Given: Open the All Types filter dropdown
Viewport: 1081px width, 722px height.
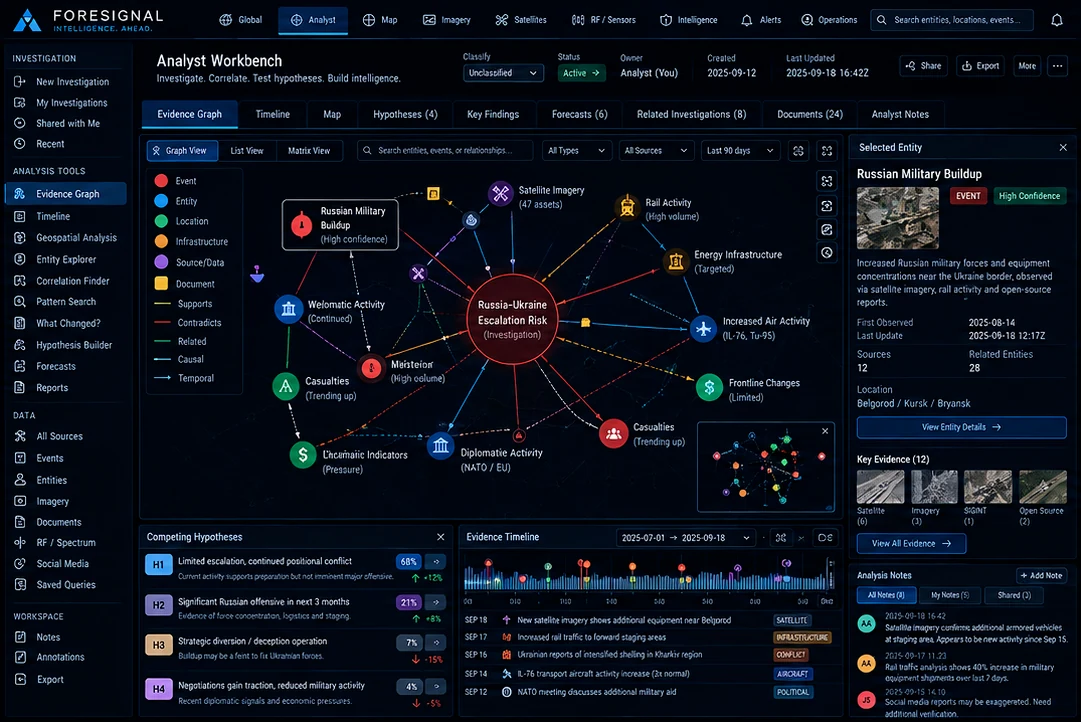Looking at the screenshot, I should [576, 150].
